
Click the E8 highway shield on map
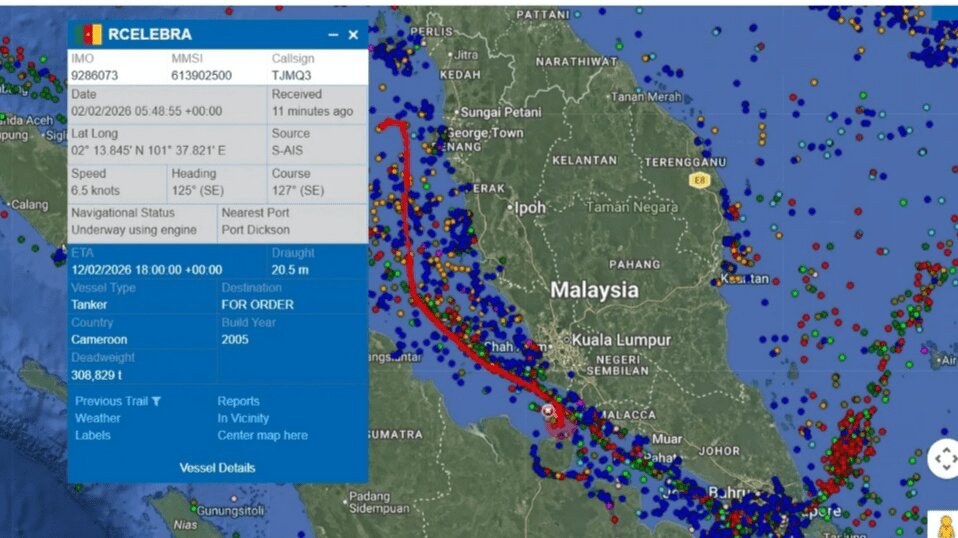[698, 180]
